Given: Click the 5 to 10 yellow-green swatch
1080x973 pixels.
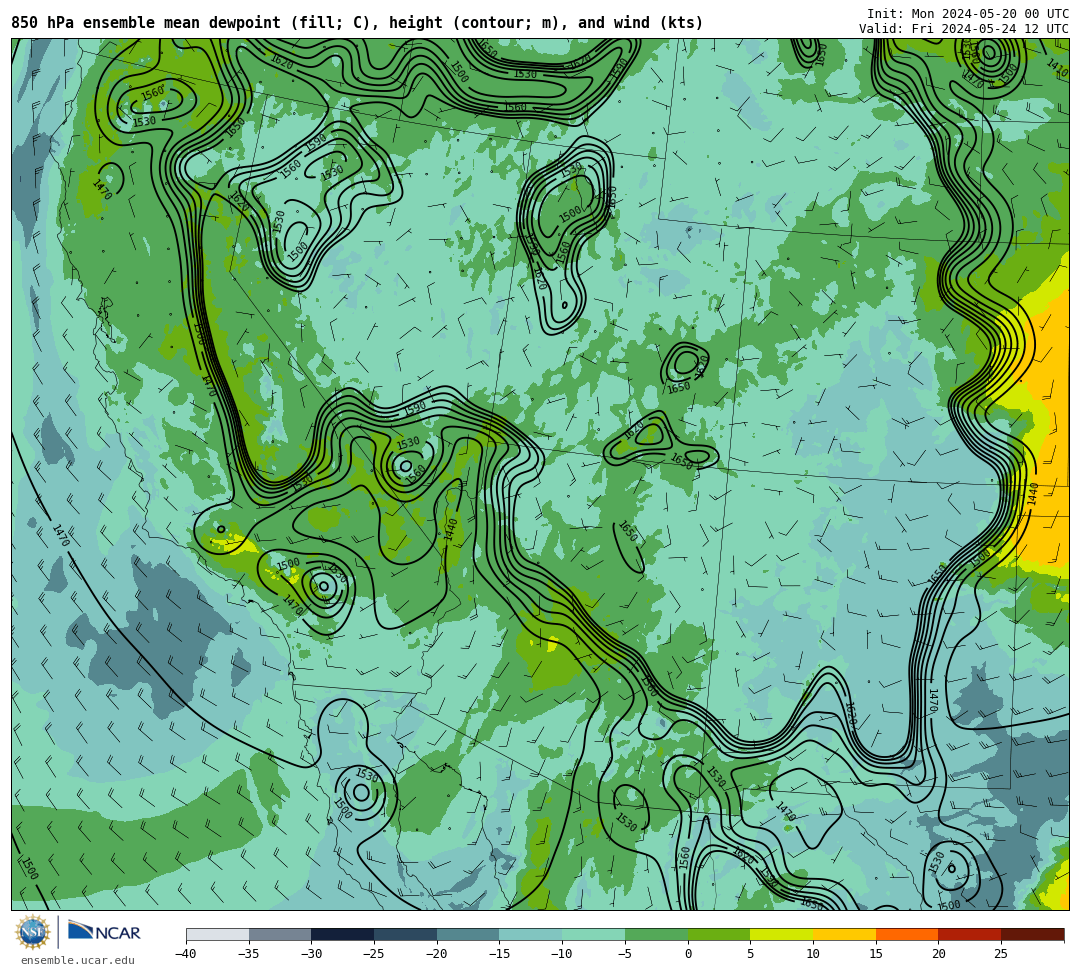Looking at the screenshot, I should click(782, 934).
